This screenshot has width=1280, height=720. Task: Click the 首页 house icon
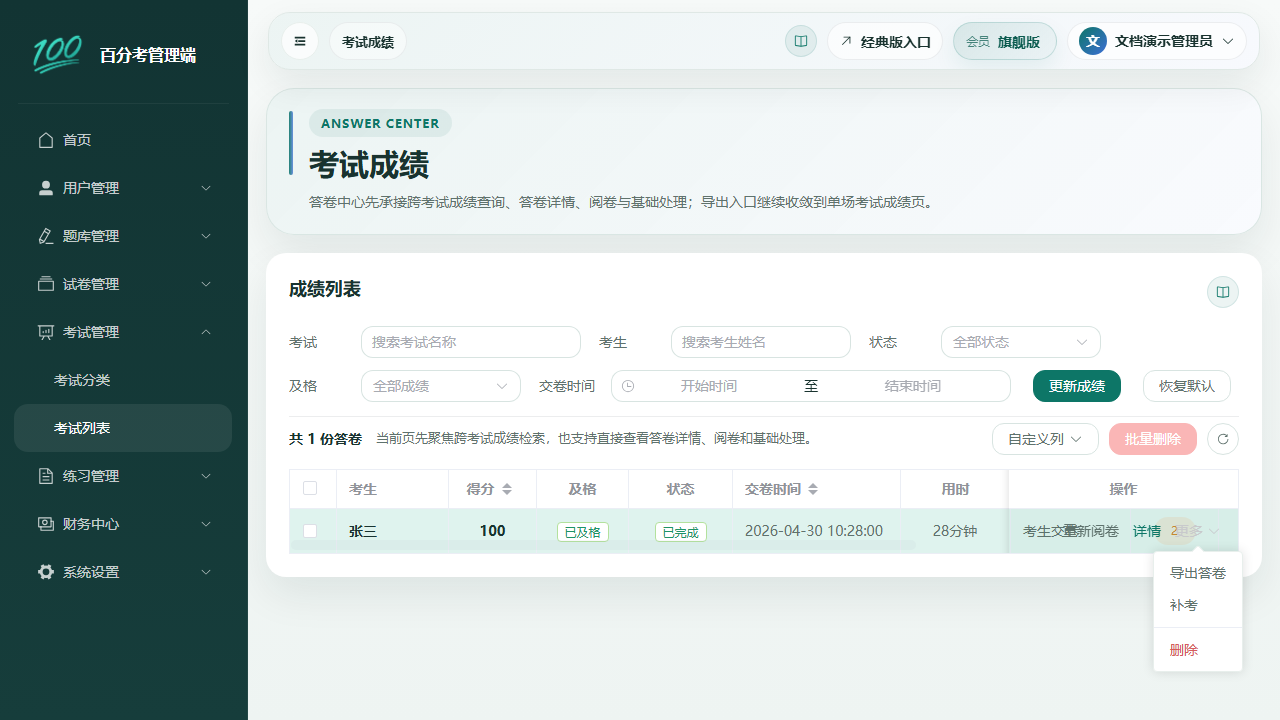[46, 140]
